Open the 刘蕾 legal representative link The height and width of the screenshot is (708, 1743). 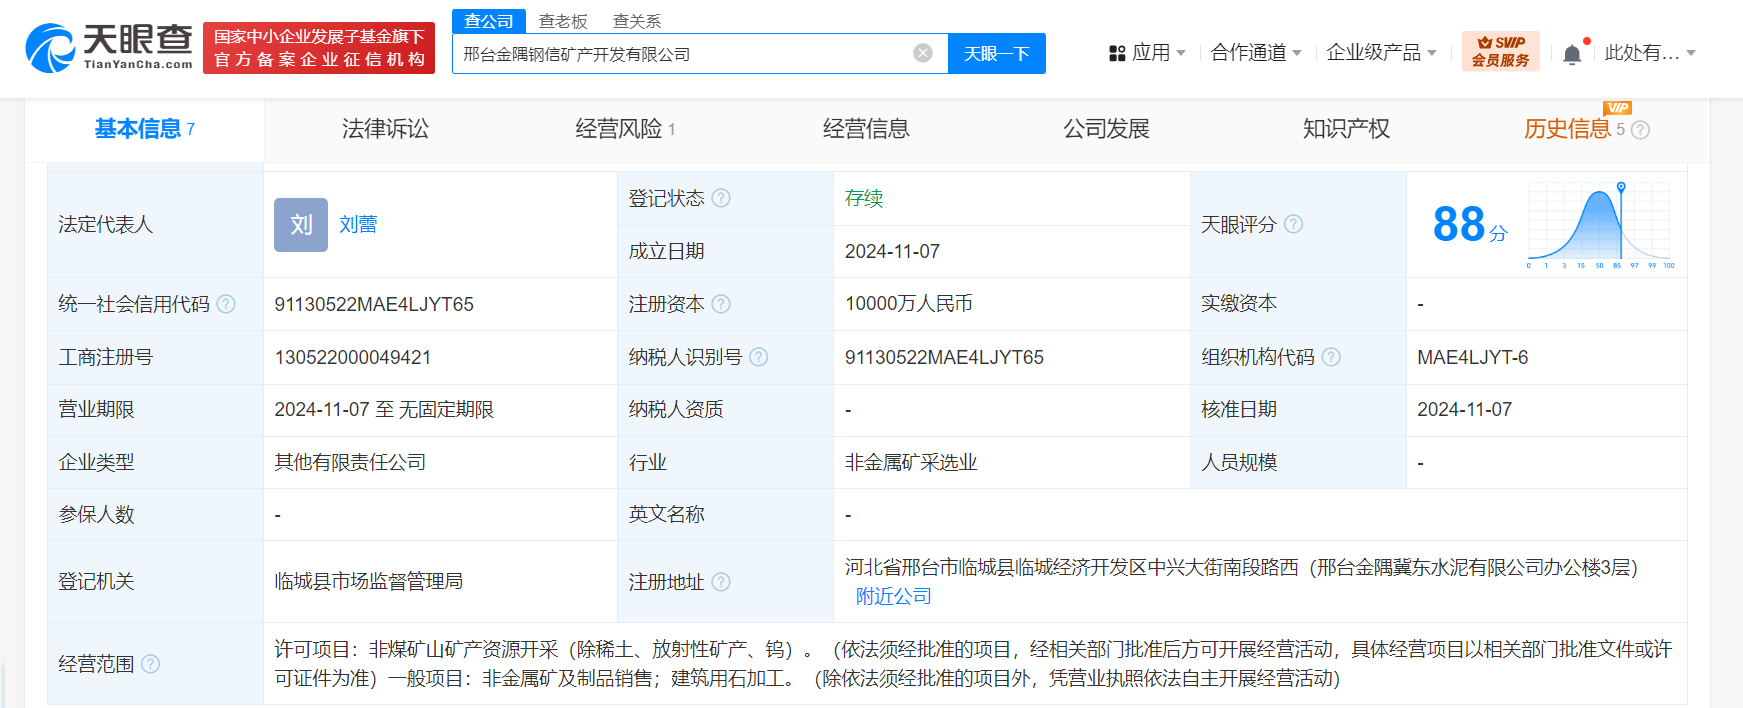pyautogui.click(x=358, y=224)
